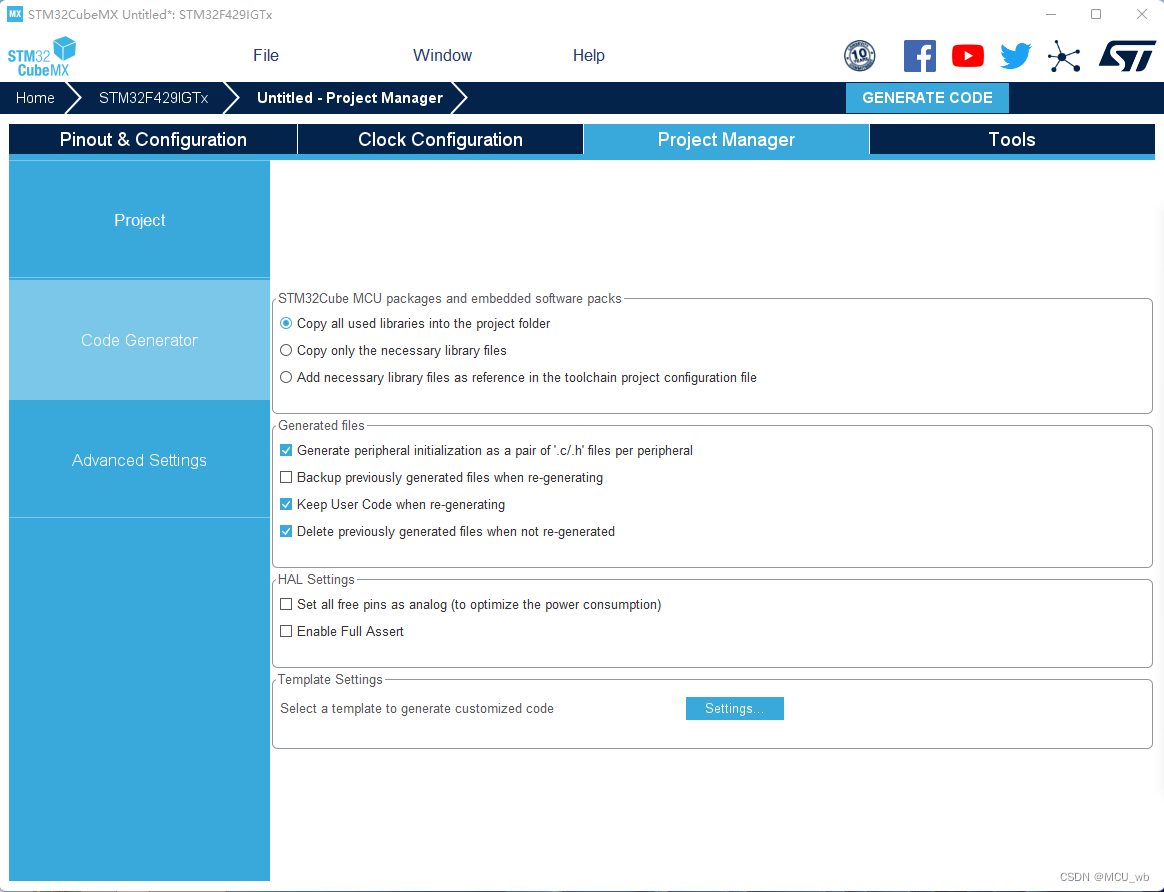Switch to the Pinout & Configuration tab
The image size is (1164, 892).
tap(153, 140)
